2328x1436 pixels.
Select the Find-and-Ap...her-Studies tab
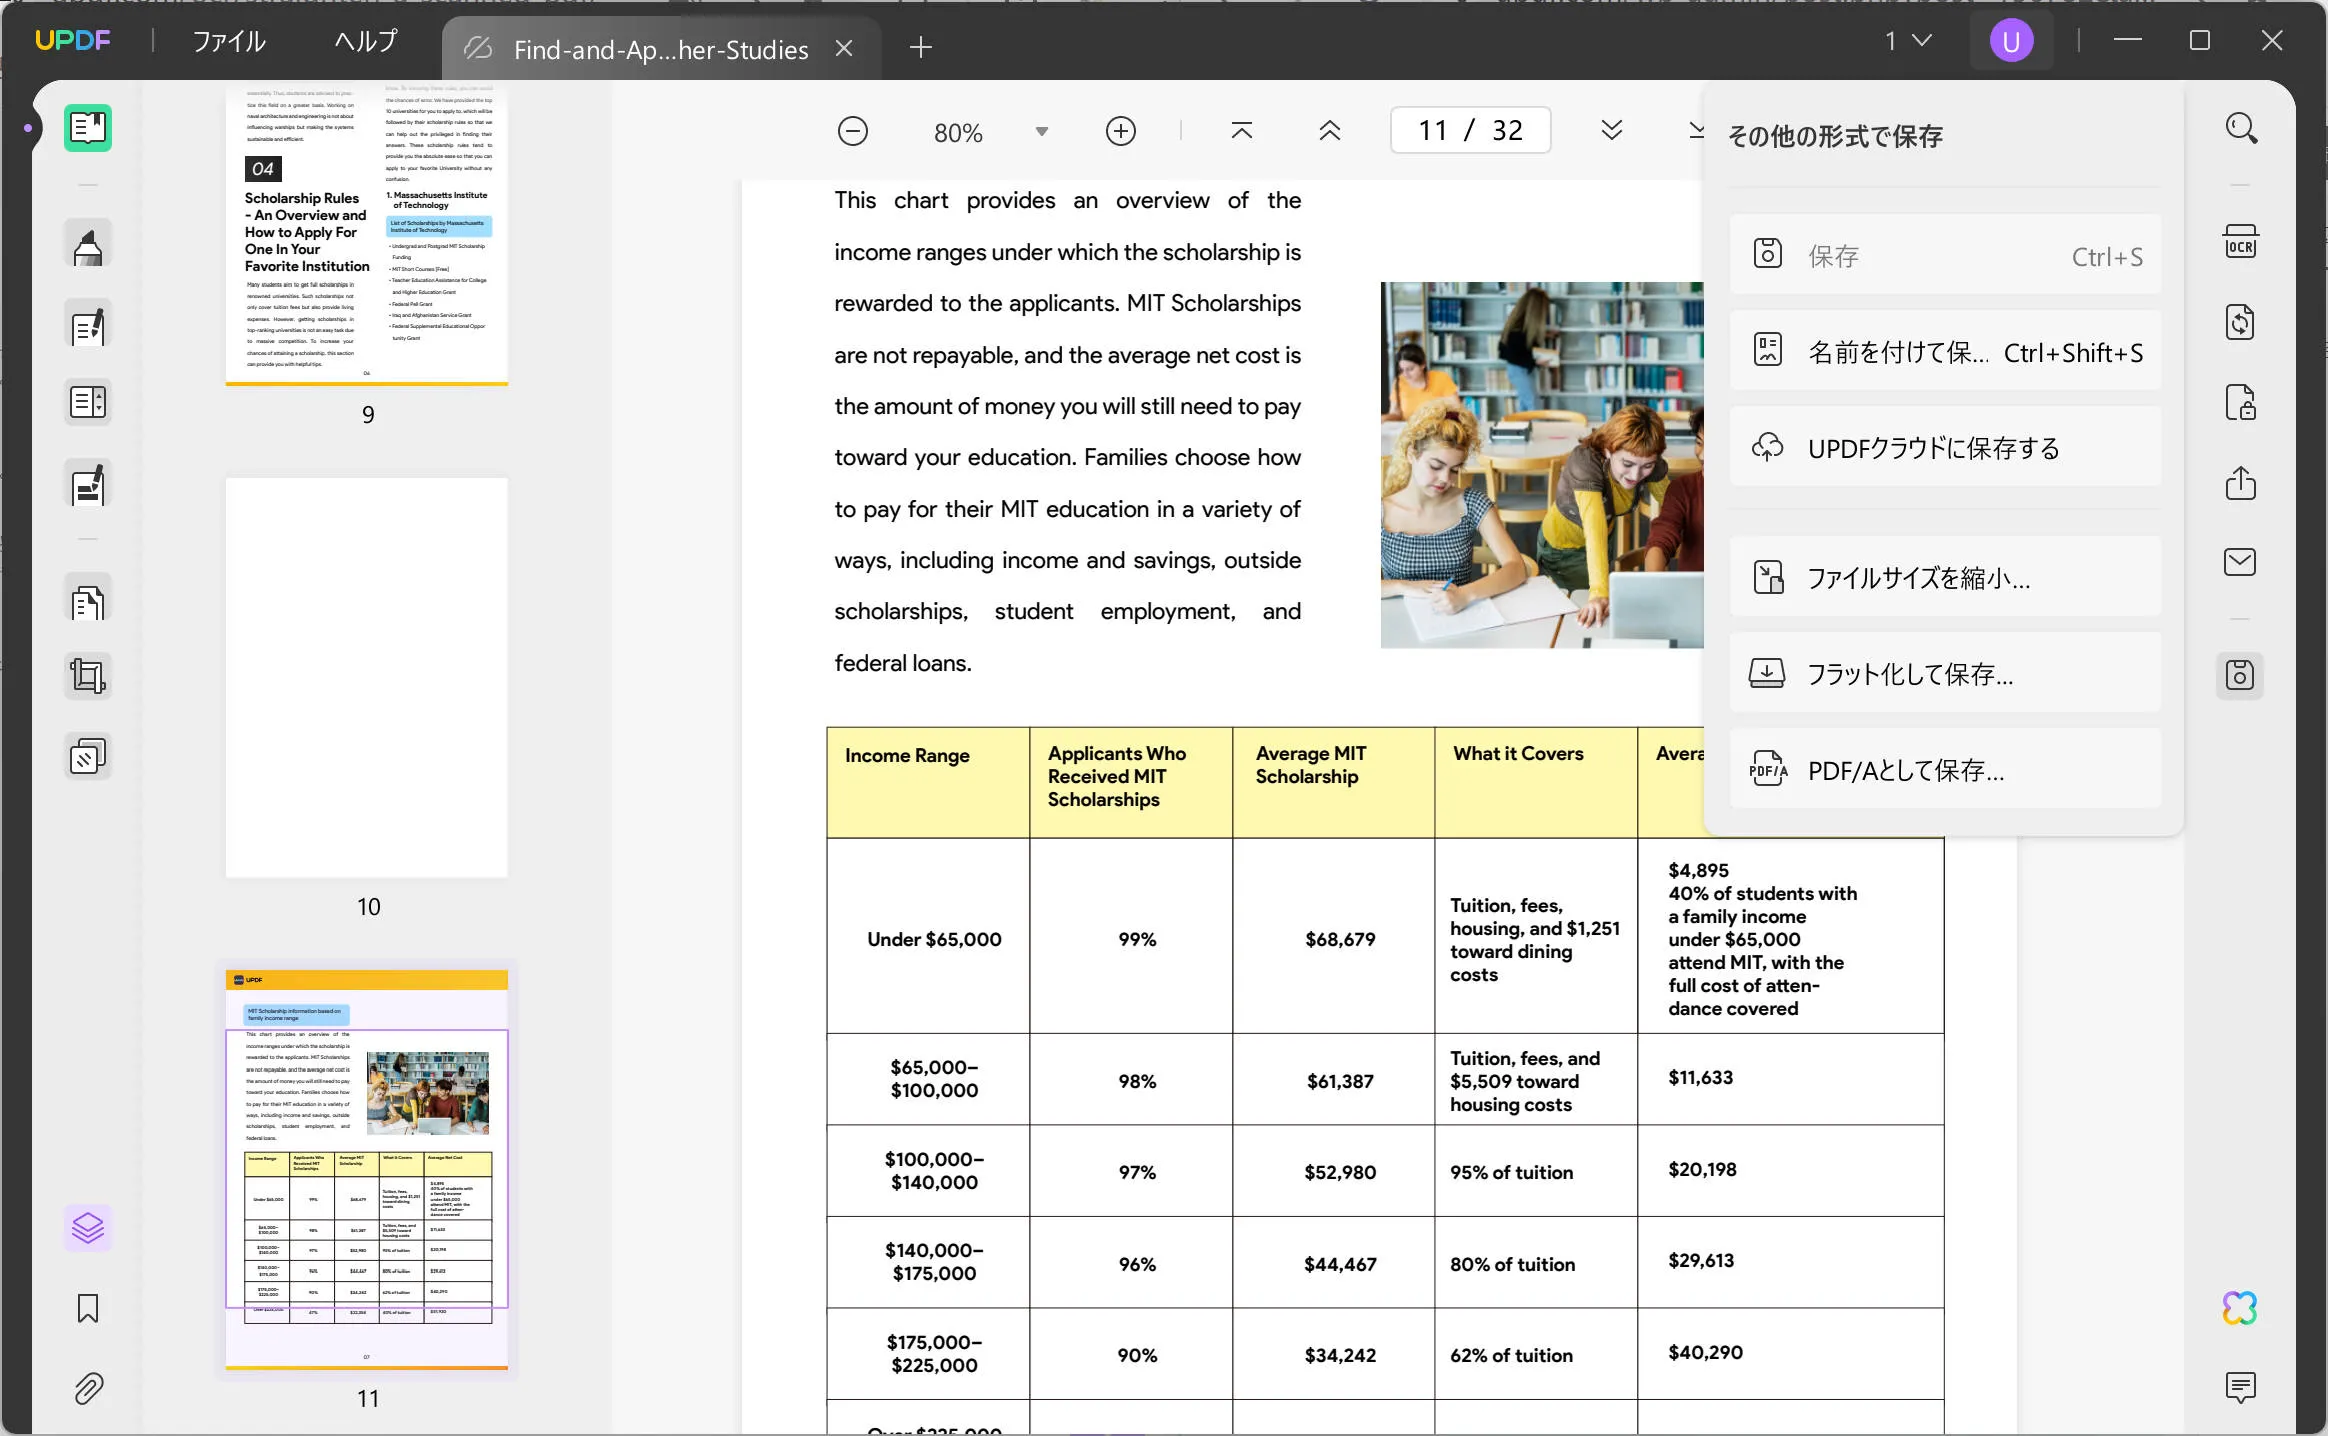660,49
